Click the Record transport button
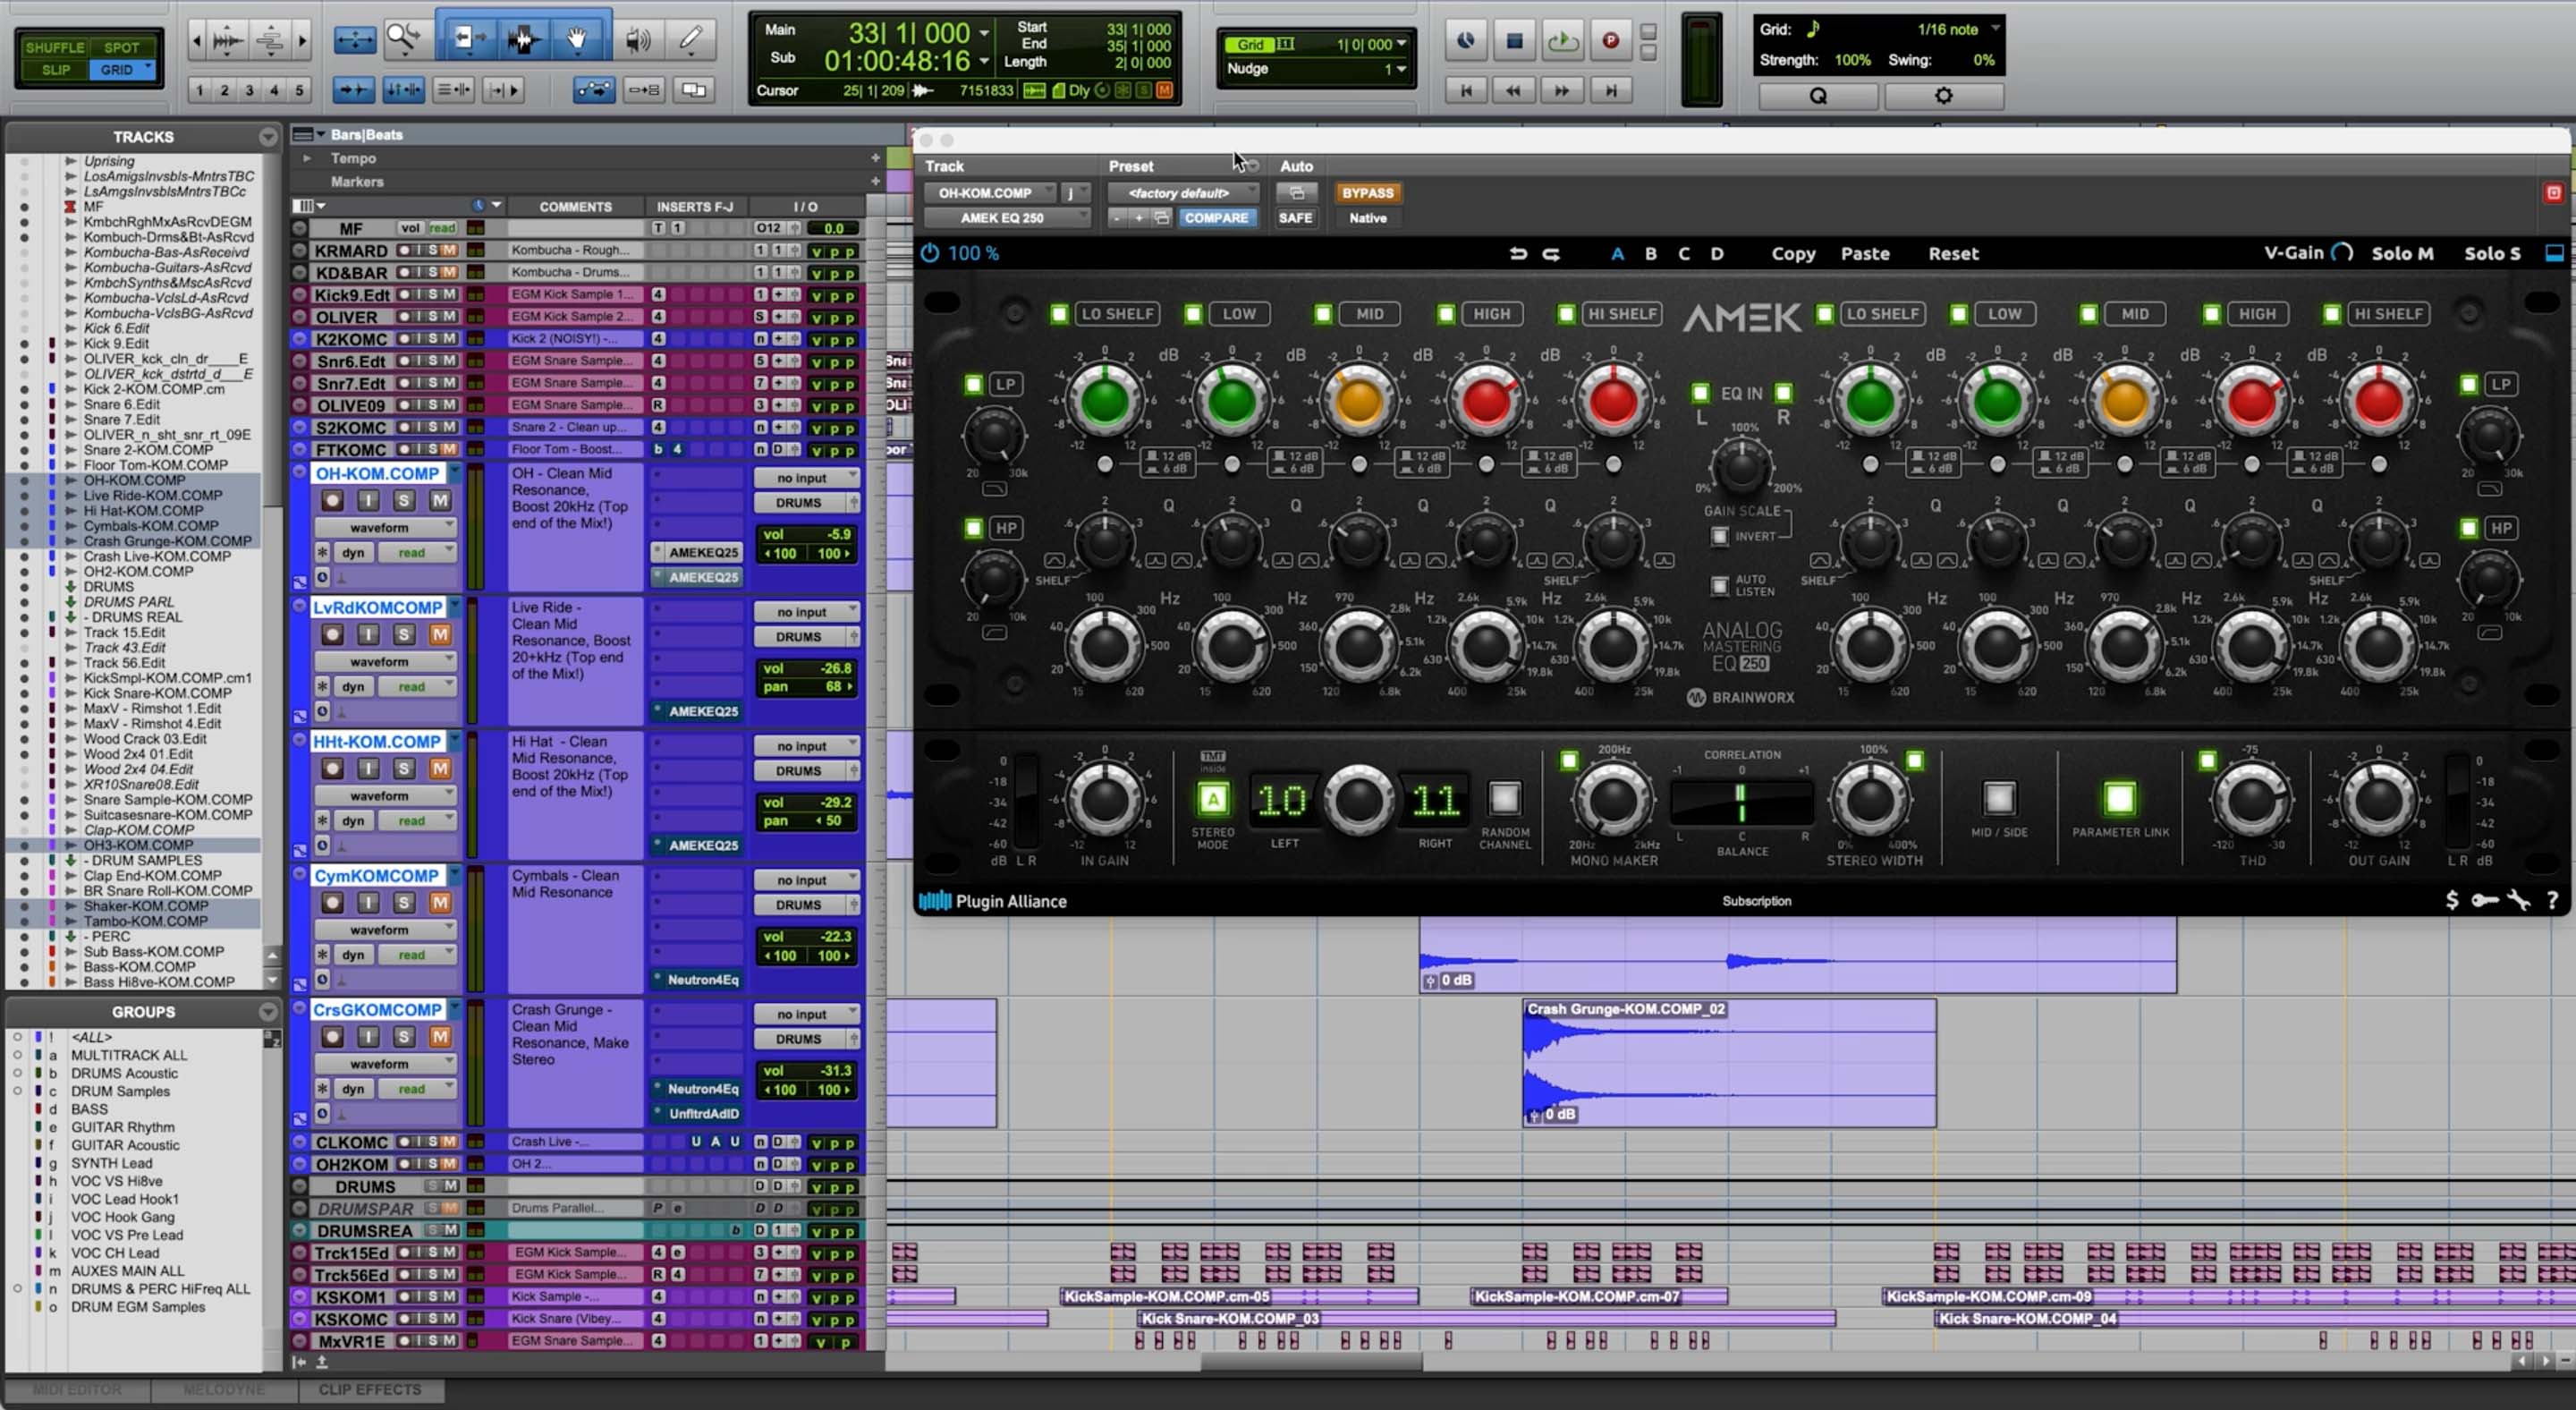This screenshot has width=2576, height=1410. [1611, 40]
